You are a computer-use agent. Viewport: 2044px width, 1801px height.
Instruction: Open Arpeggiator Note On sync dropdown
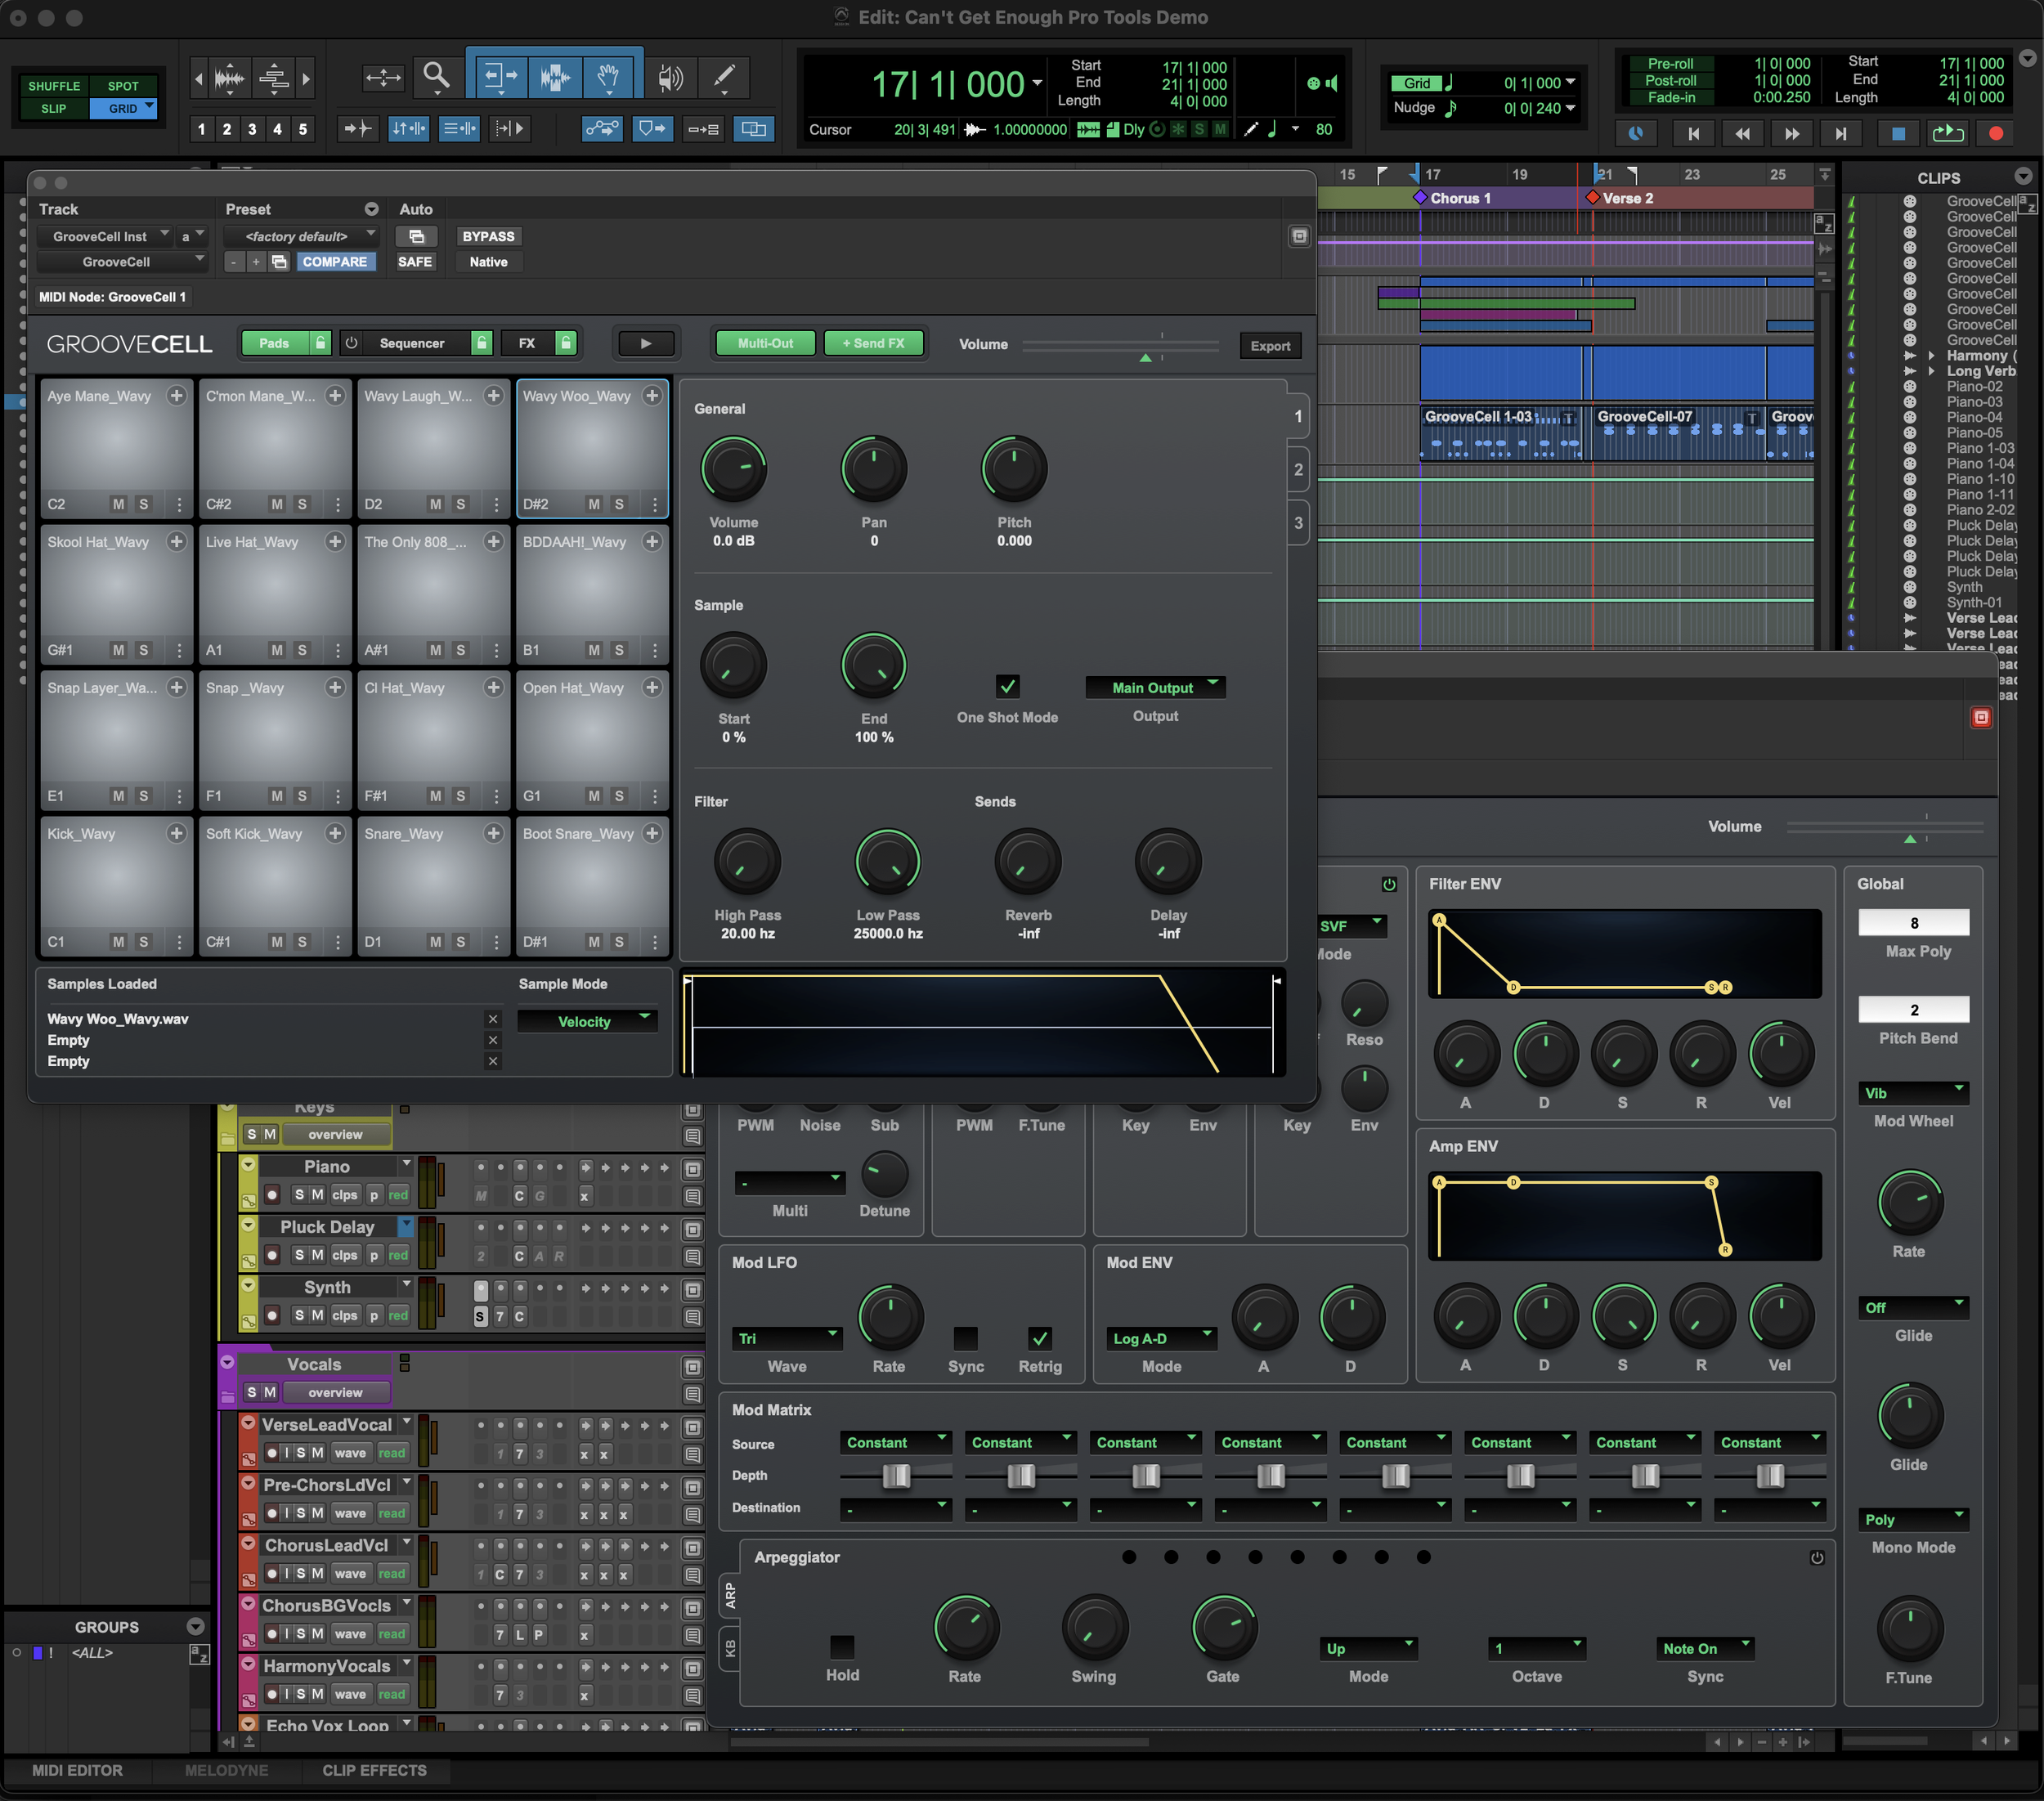click(1706, 1648)
